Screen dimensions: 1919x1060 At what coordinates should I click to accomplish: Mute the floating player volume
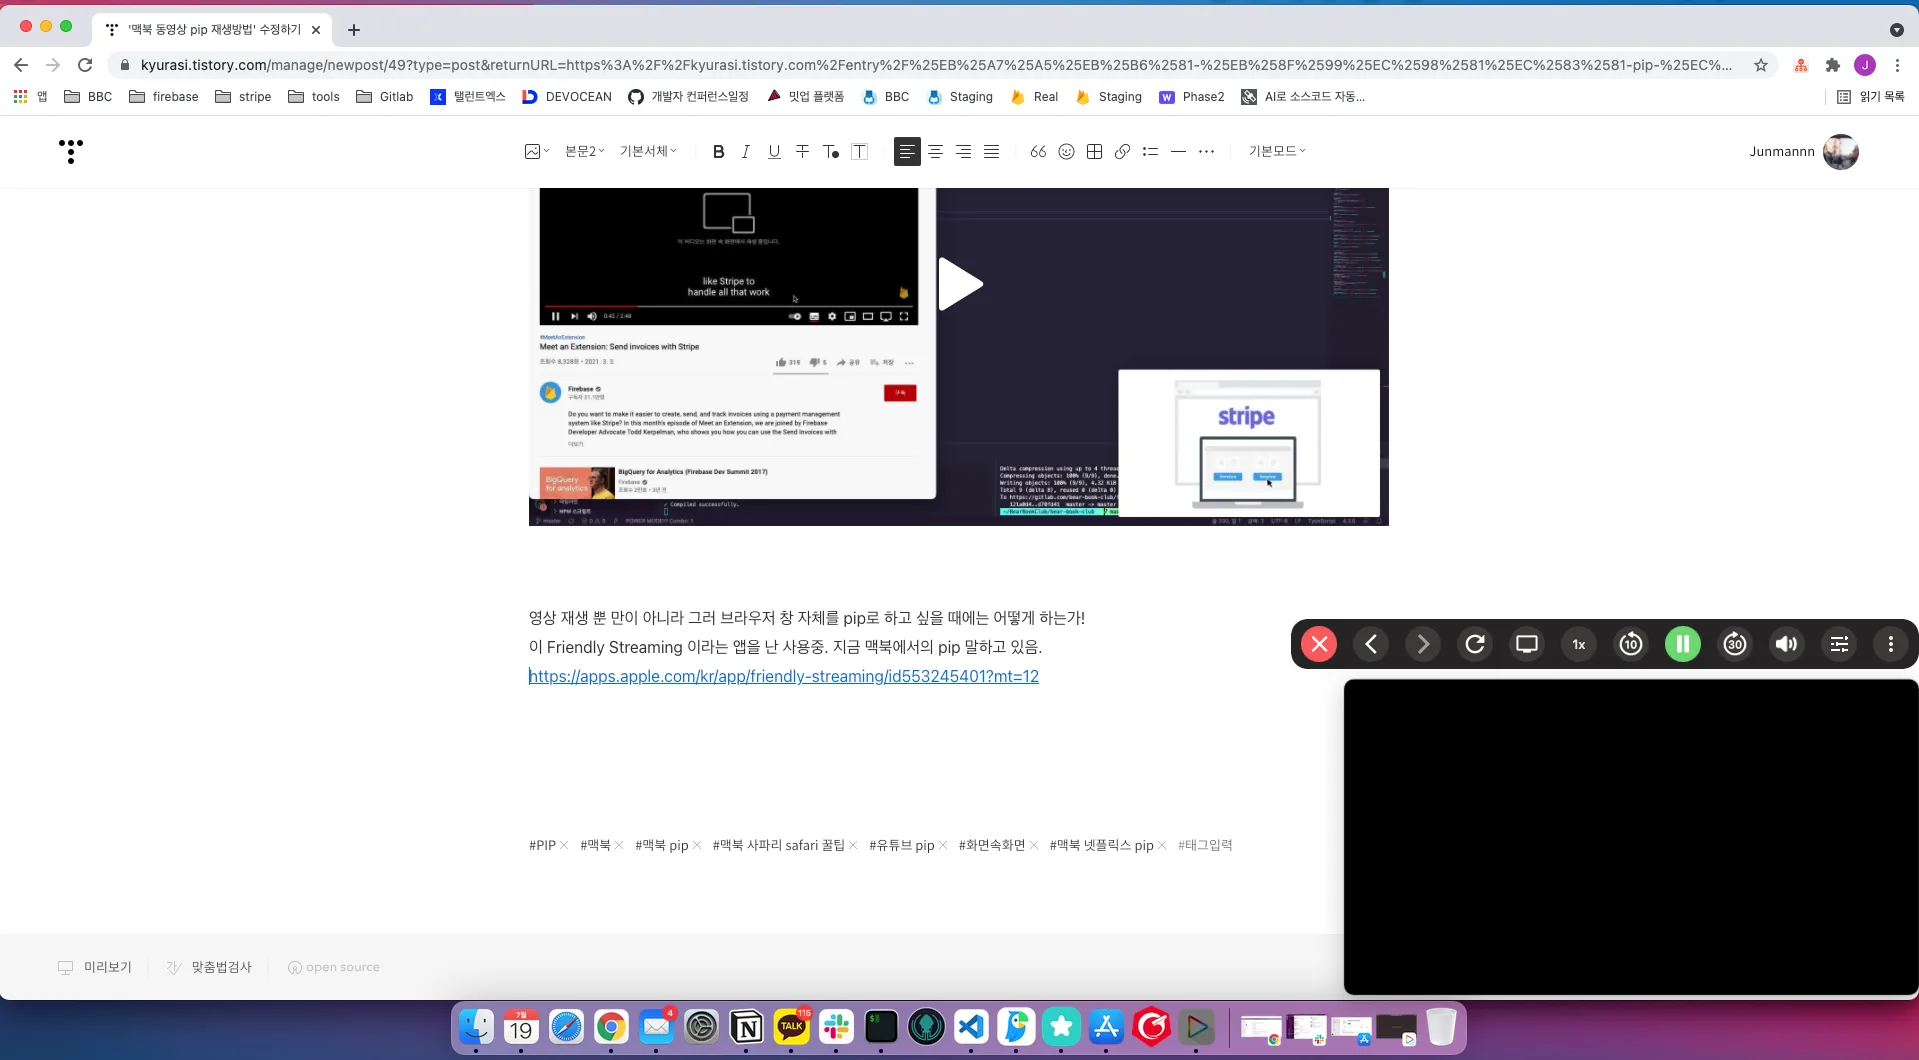pyautogui.click(x=1787, y=645)
